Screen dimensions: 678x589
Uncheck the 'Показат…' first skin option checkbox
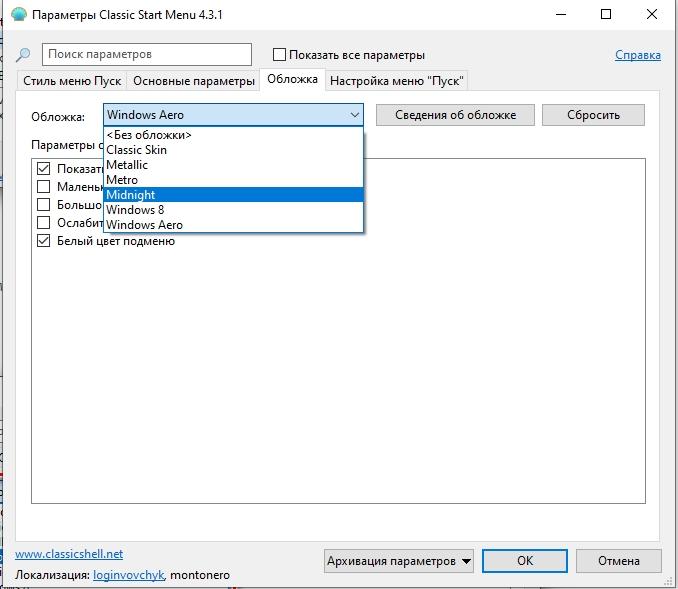pos(43,169)
